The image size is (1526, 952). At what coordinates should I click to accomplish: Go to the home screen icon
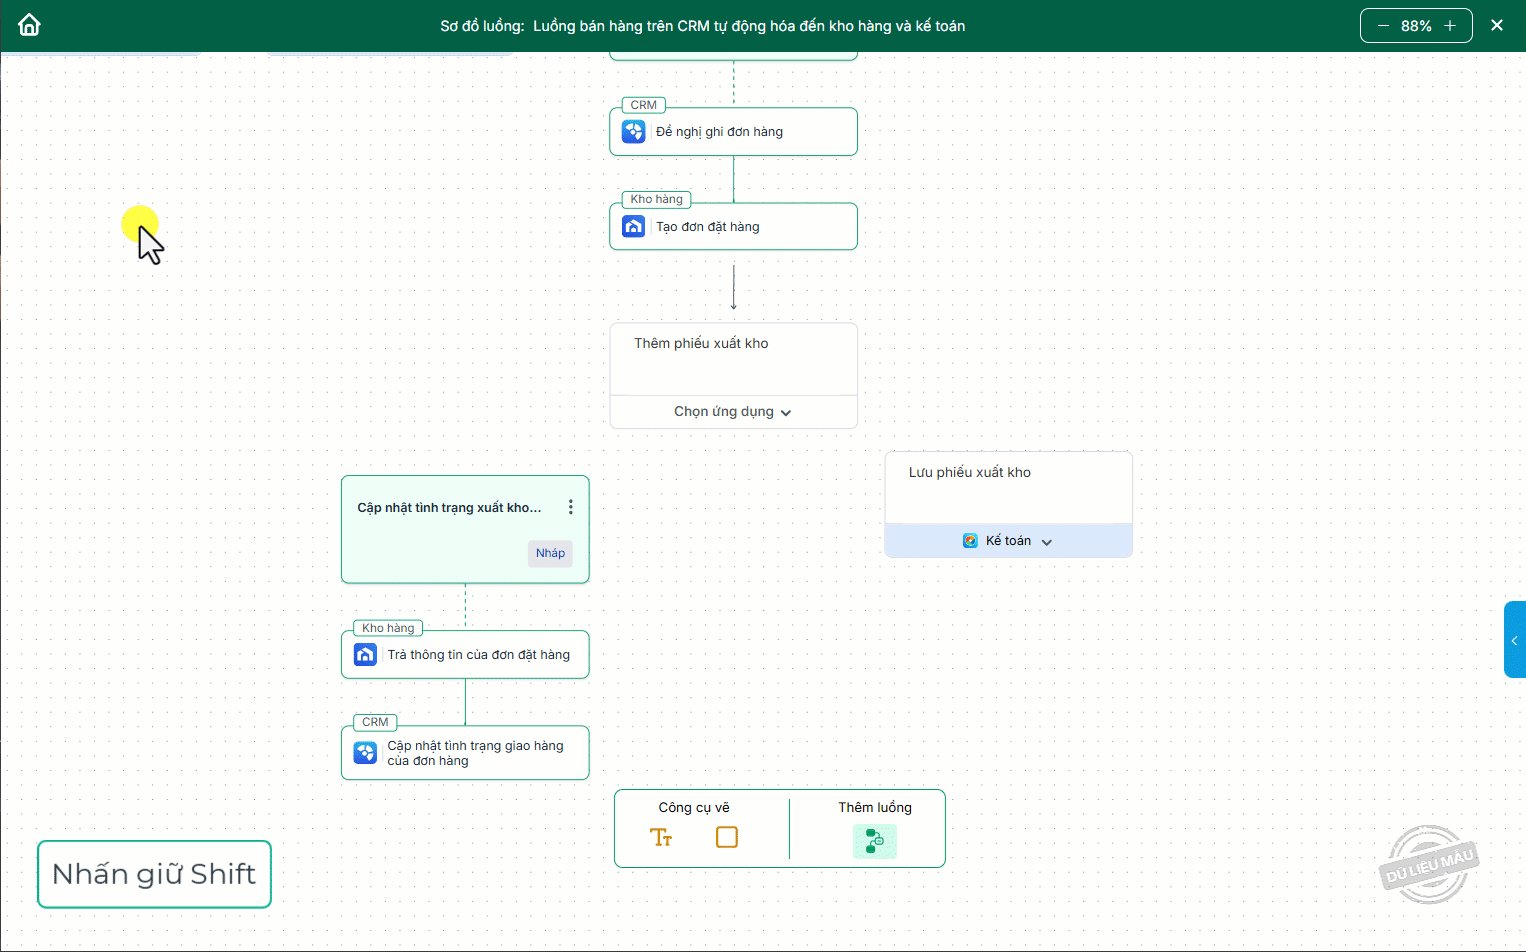30,25
